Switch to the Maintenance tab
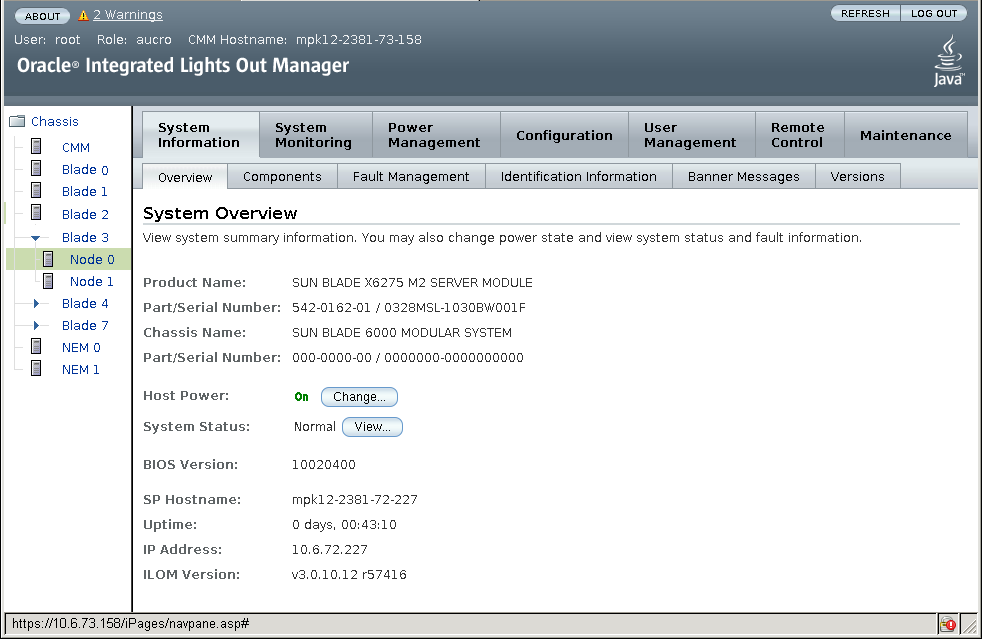Image resolution: width=982 pixels, height=639 pixels. click(x=906, y=135)
